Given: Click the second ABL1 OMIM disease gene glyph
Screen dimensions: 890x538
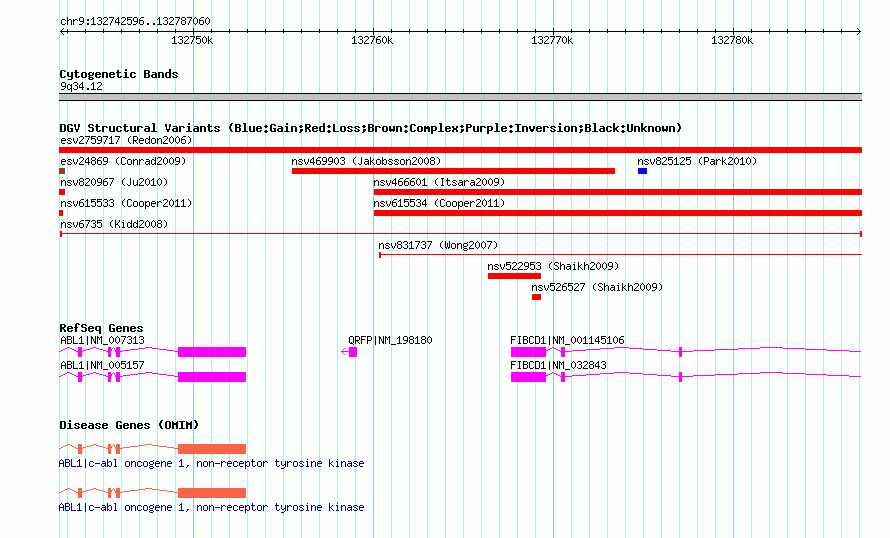Looking at the screenshot, I should [153, 493].
